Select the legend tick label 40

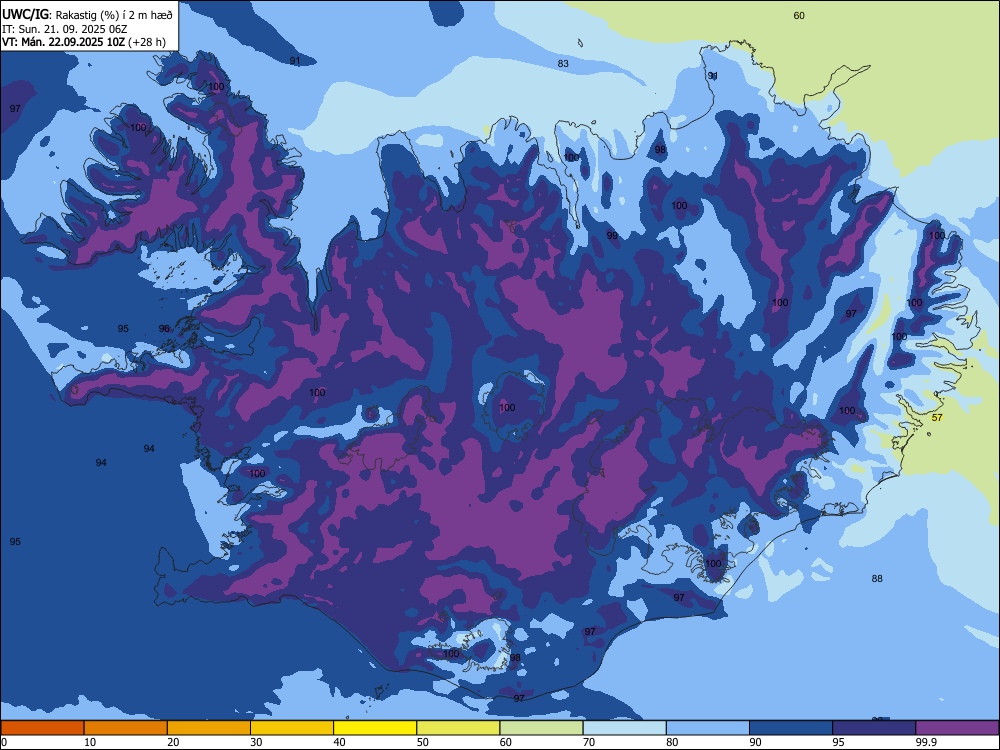coord(339,742)
